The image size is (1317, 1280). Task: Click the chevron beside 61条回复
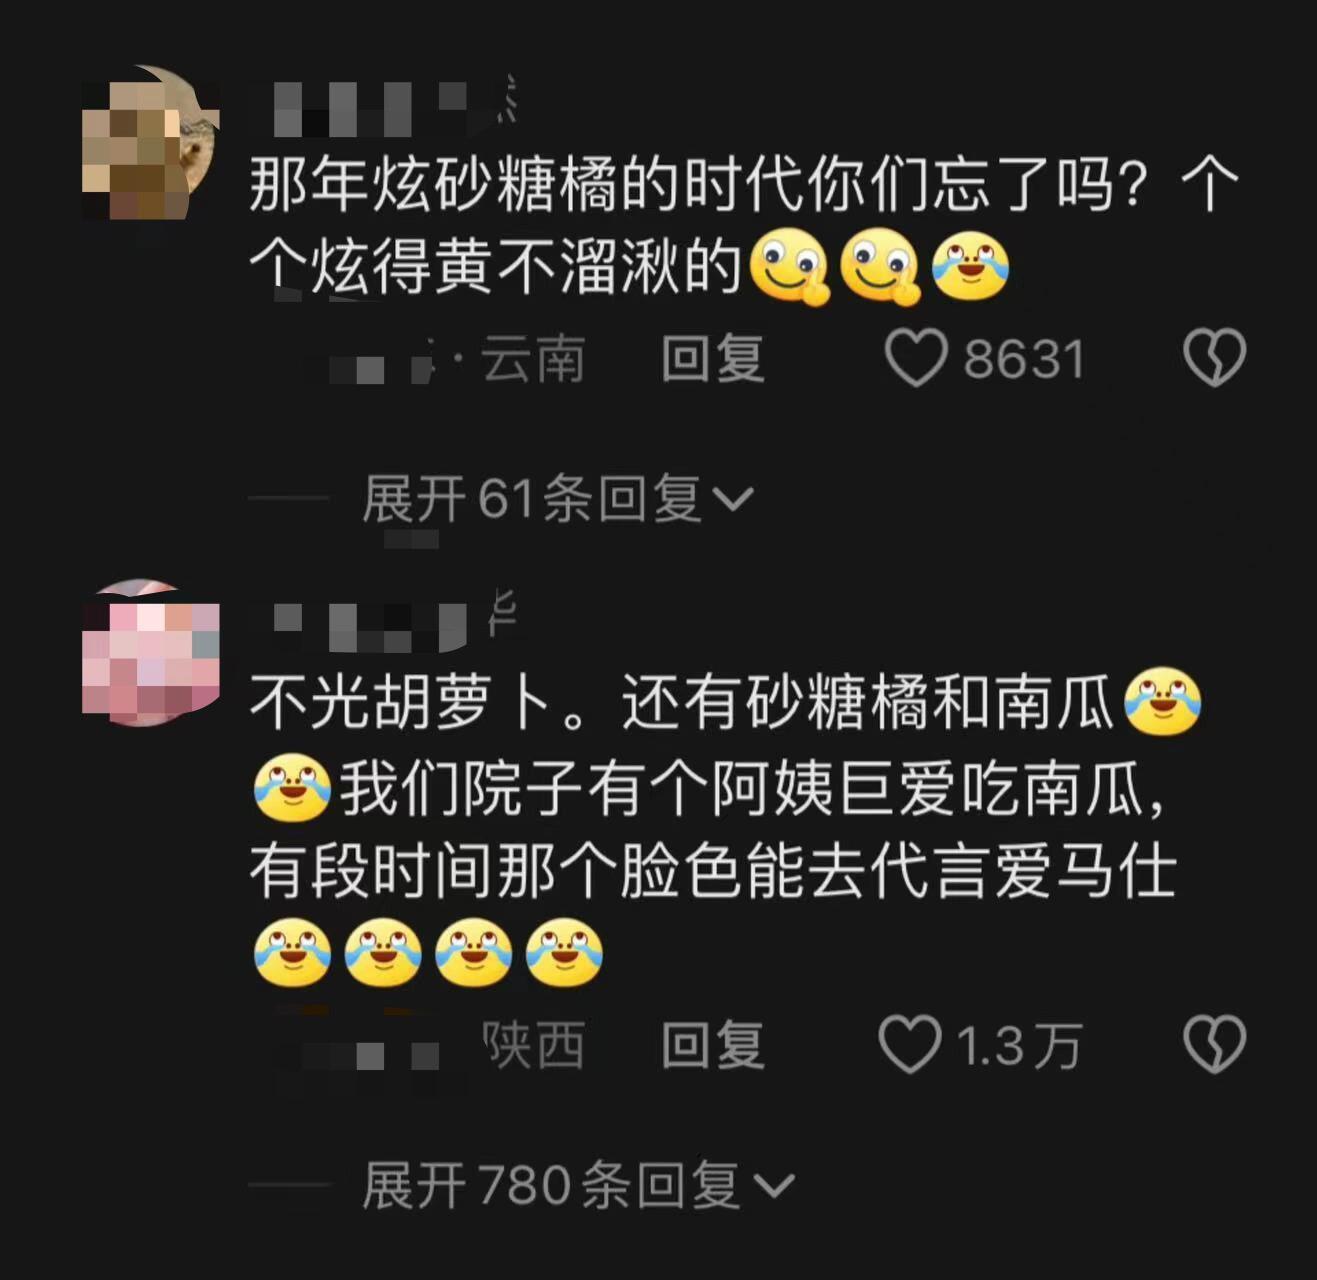click(733, 499)
